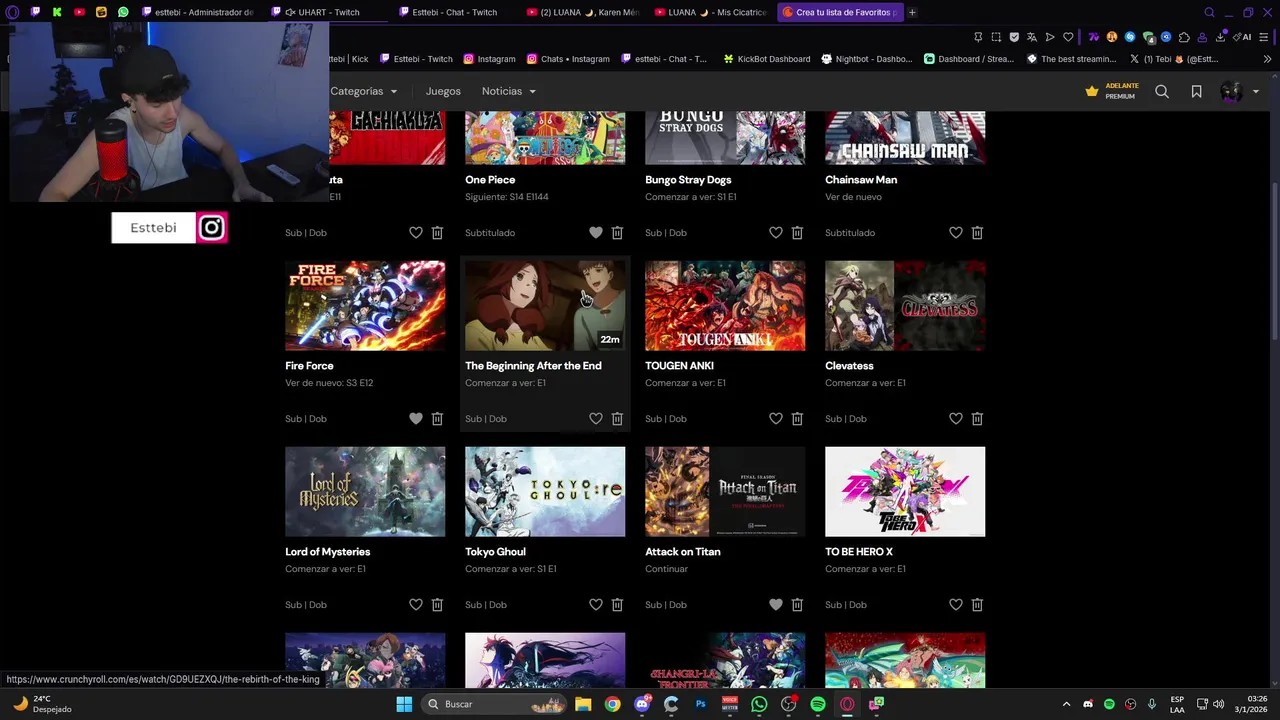Viewport: 1280px width, 720px height.
Task: Toggle favorite heart for Chainsaw Man
Action: (x=956, y=233)
